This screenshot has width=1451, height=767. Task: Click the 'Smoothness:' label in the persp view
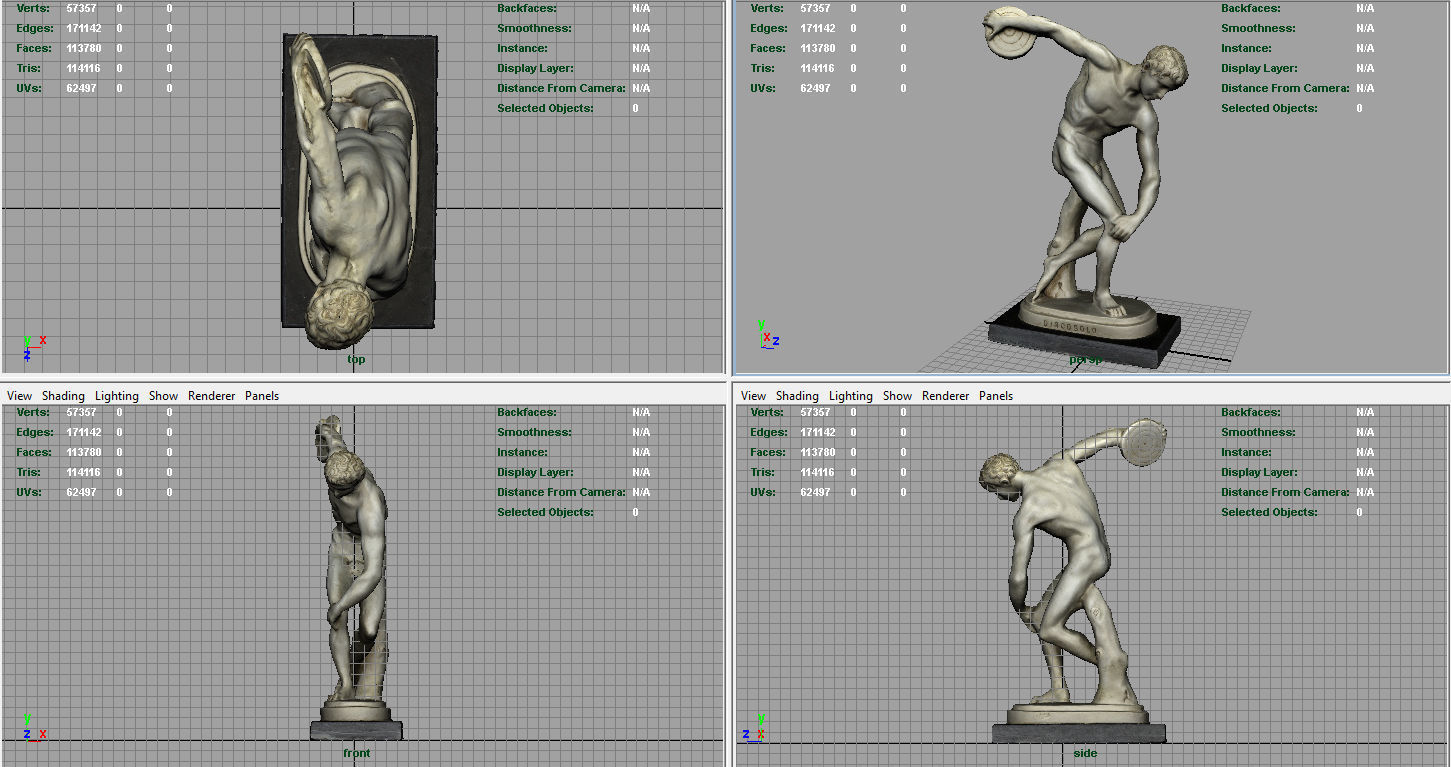1258,28
